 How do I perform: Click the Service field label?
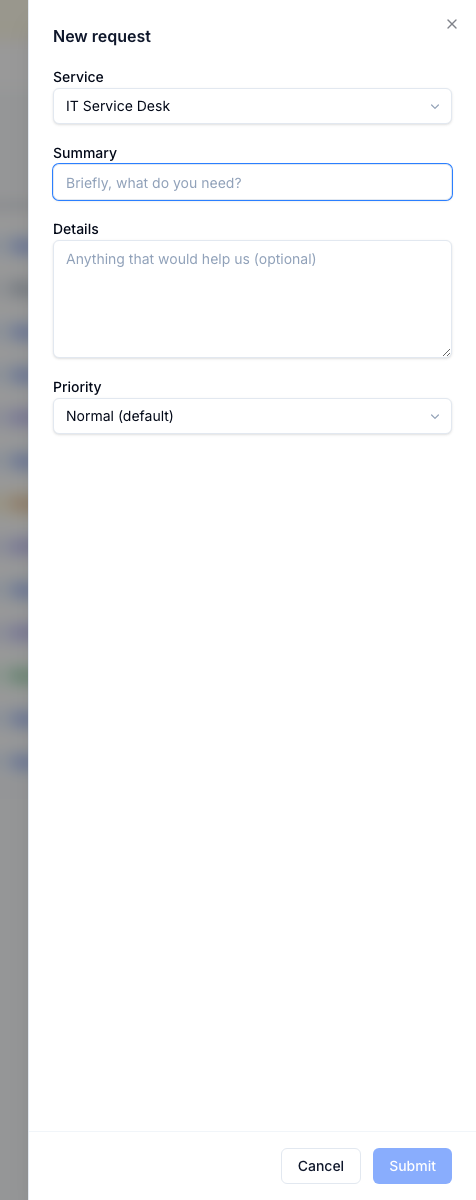click(x=78, y=77)
